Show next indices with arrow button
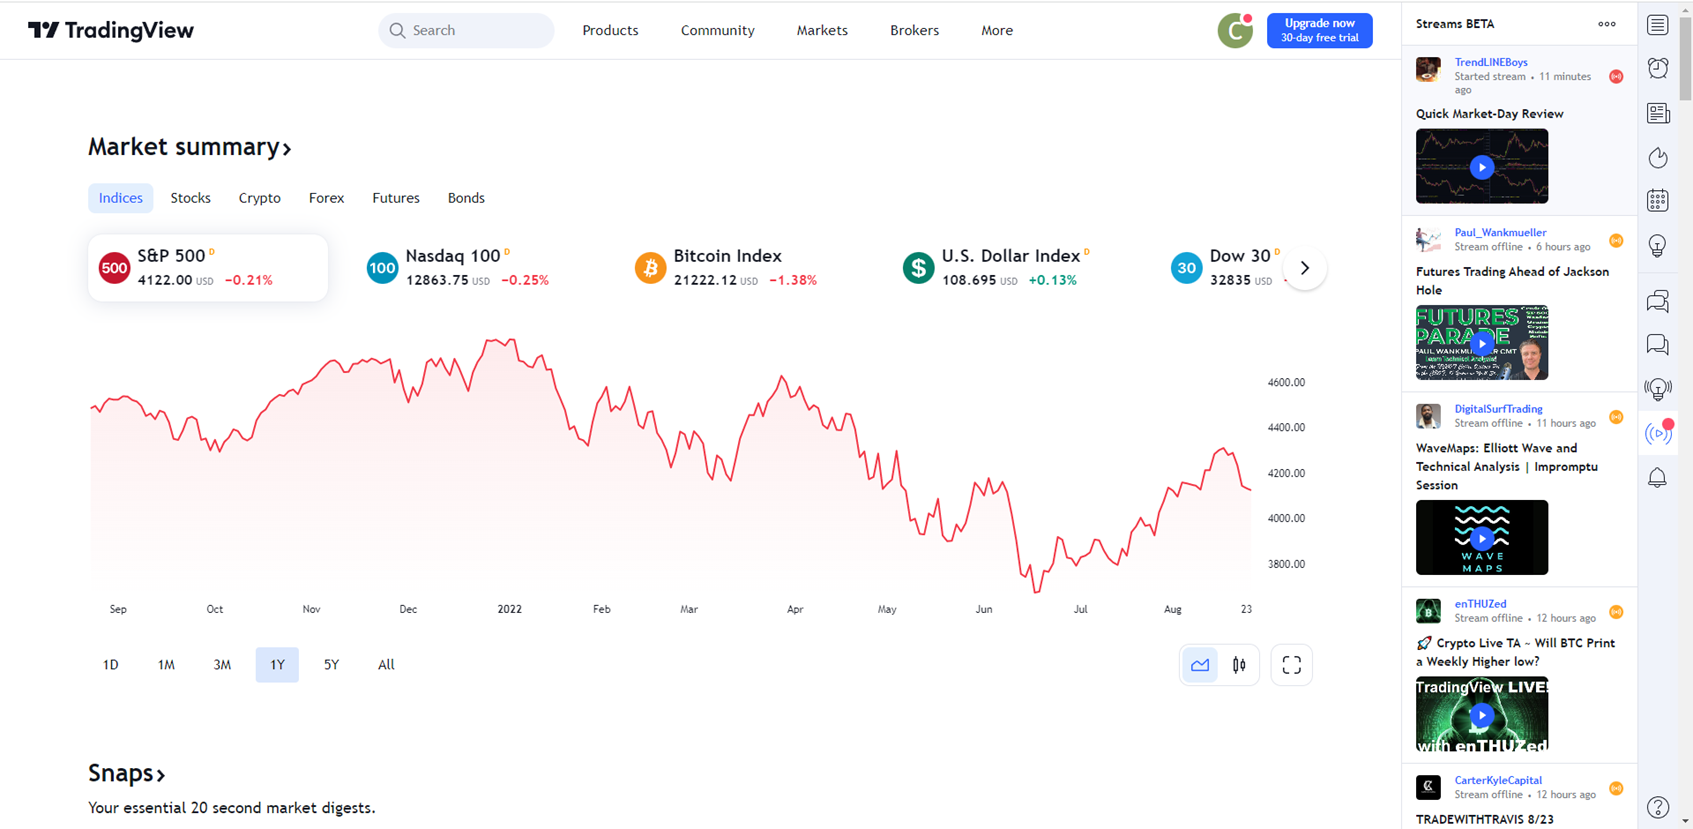Viewport: 1693px width, 829px height. coord(1304,268)
